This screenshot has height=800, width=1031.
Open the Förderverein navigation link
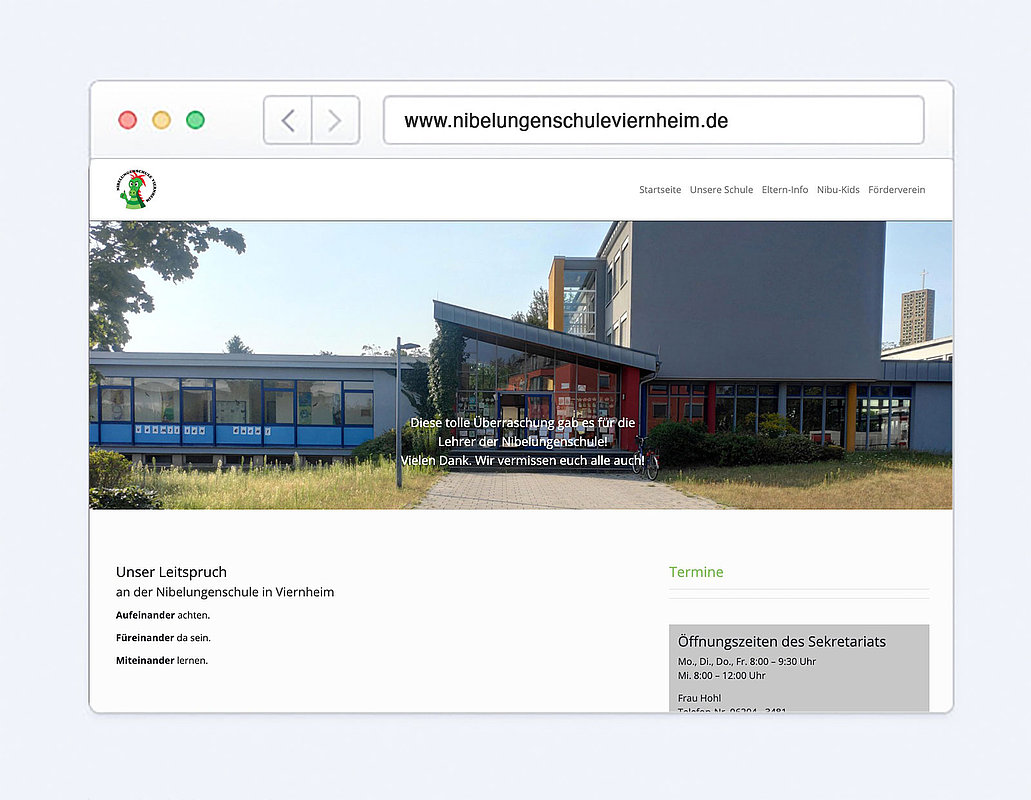(896, 190)
